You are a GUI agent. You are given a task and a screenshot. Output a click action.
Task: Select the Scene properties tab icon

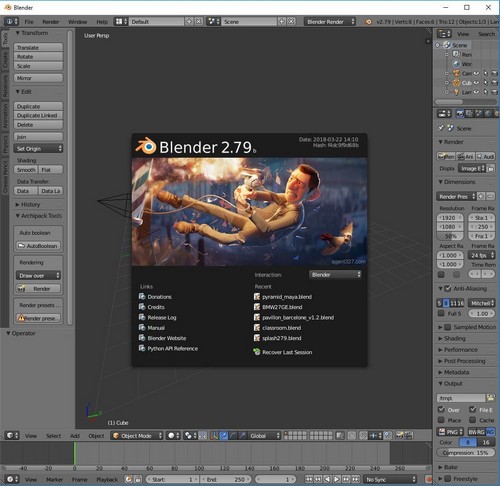pos(479,114)
